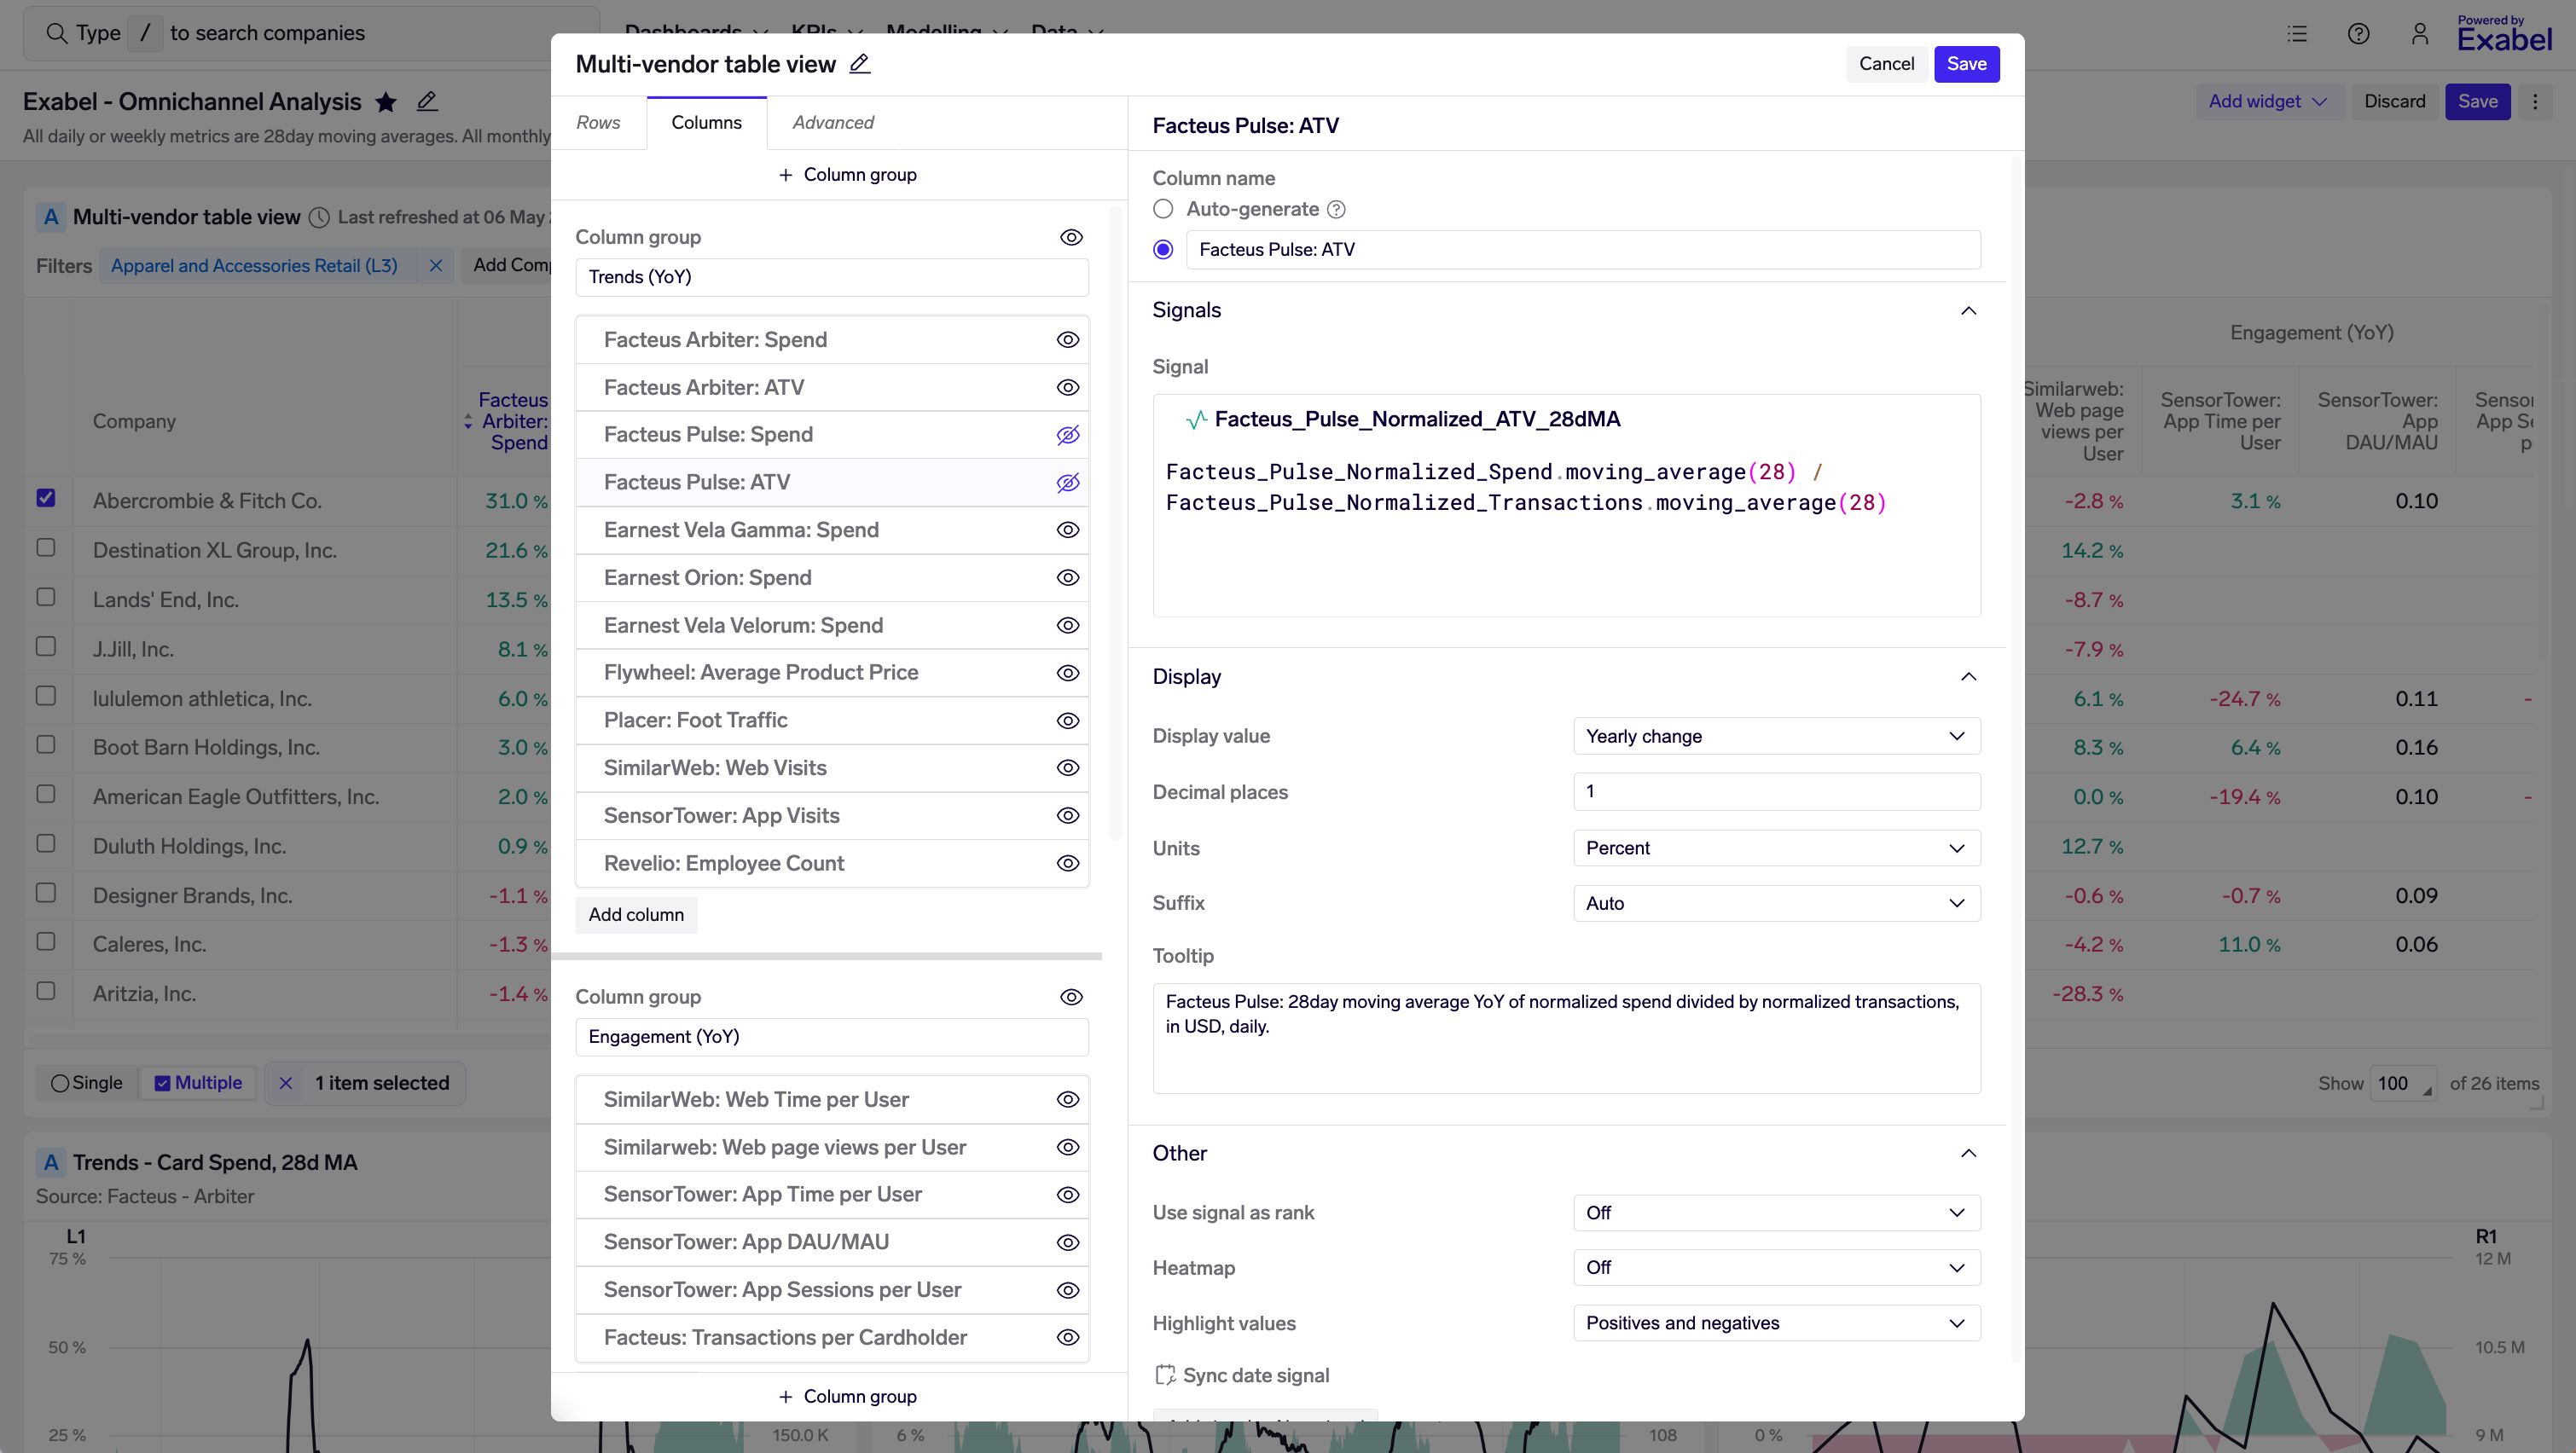2576x1453 pixels.
Task: Check the Lands' End, Inc. row
Action: click(x=46, y=597)
